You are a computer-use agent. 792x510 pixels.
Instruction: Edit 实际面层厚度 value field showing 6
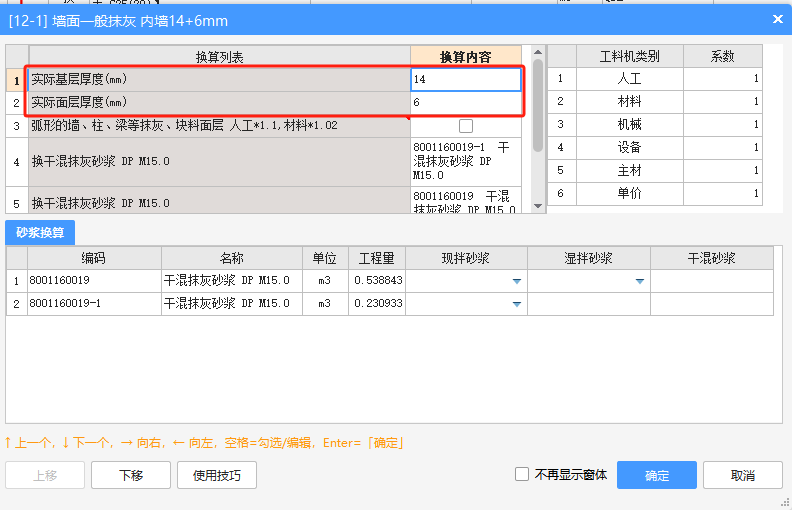pos(466,103)
